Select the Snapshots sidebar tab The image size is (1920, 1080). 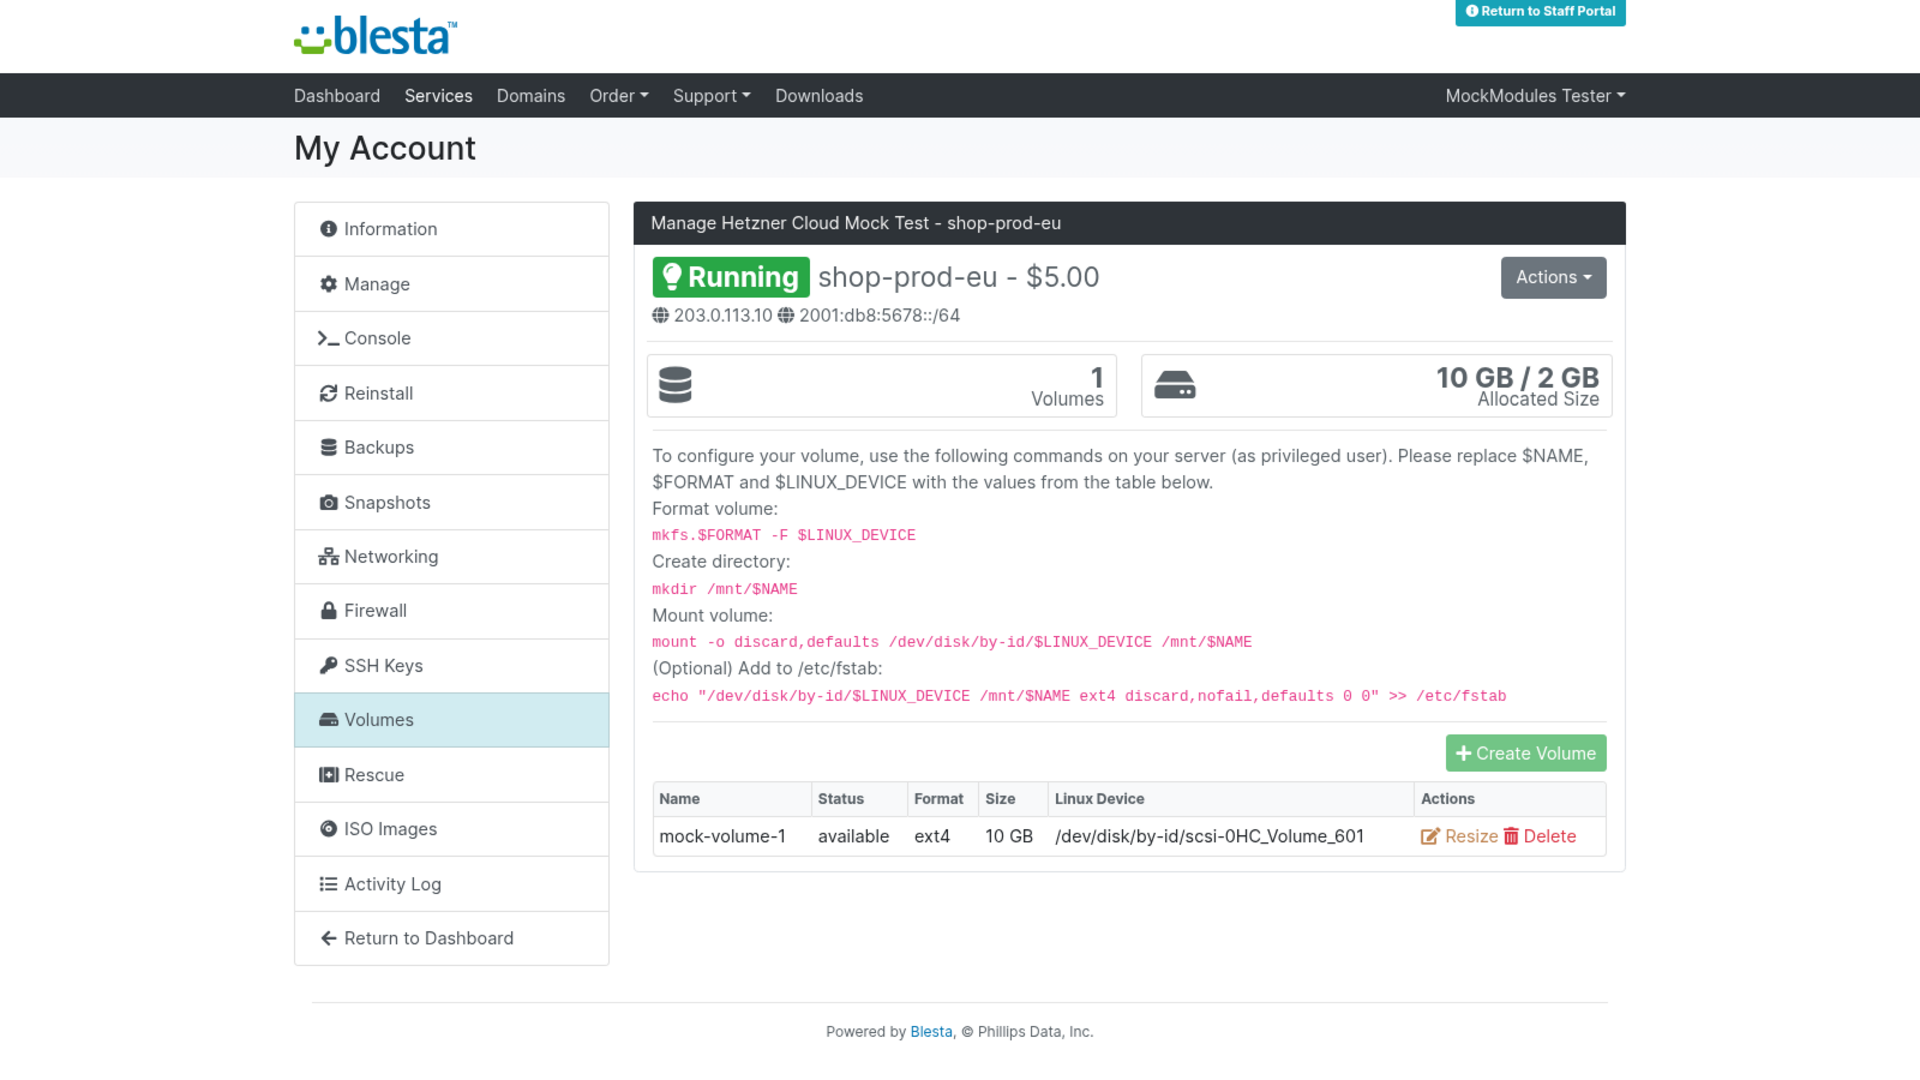(x=452, y=502)
